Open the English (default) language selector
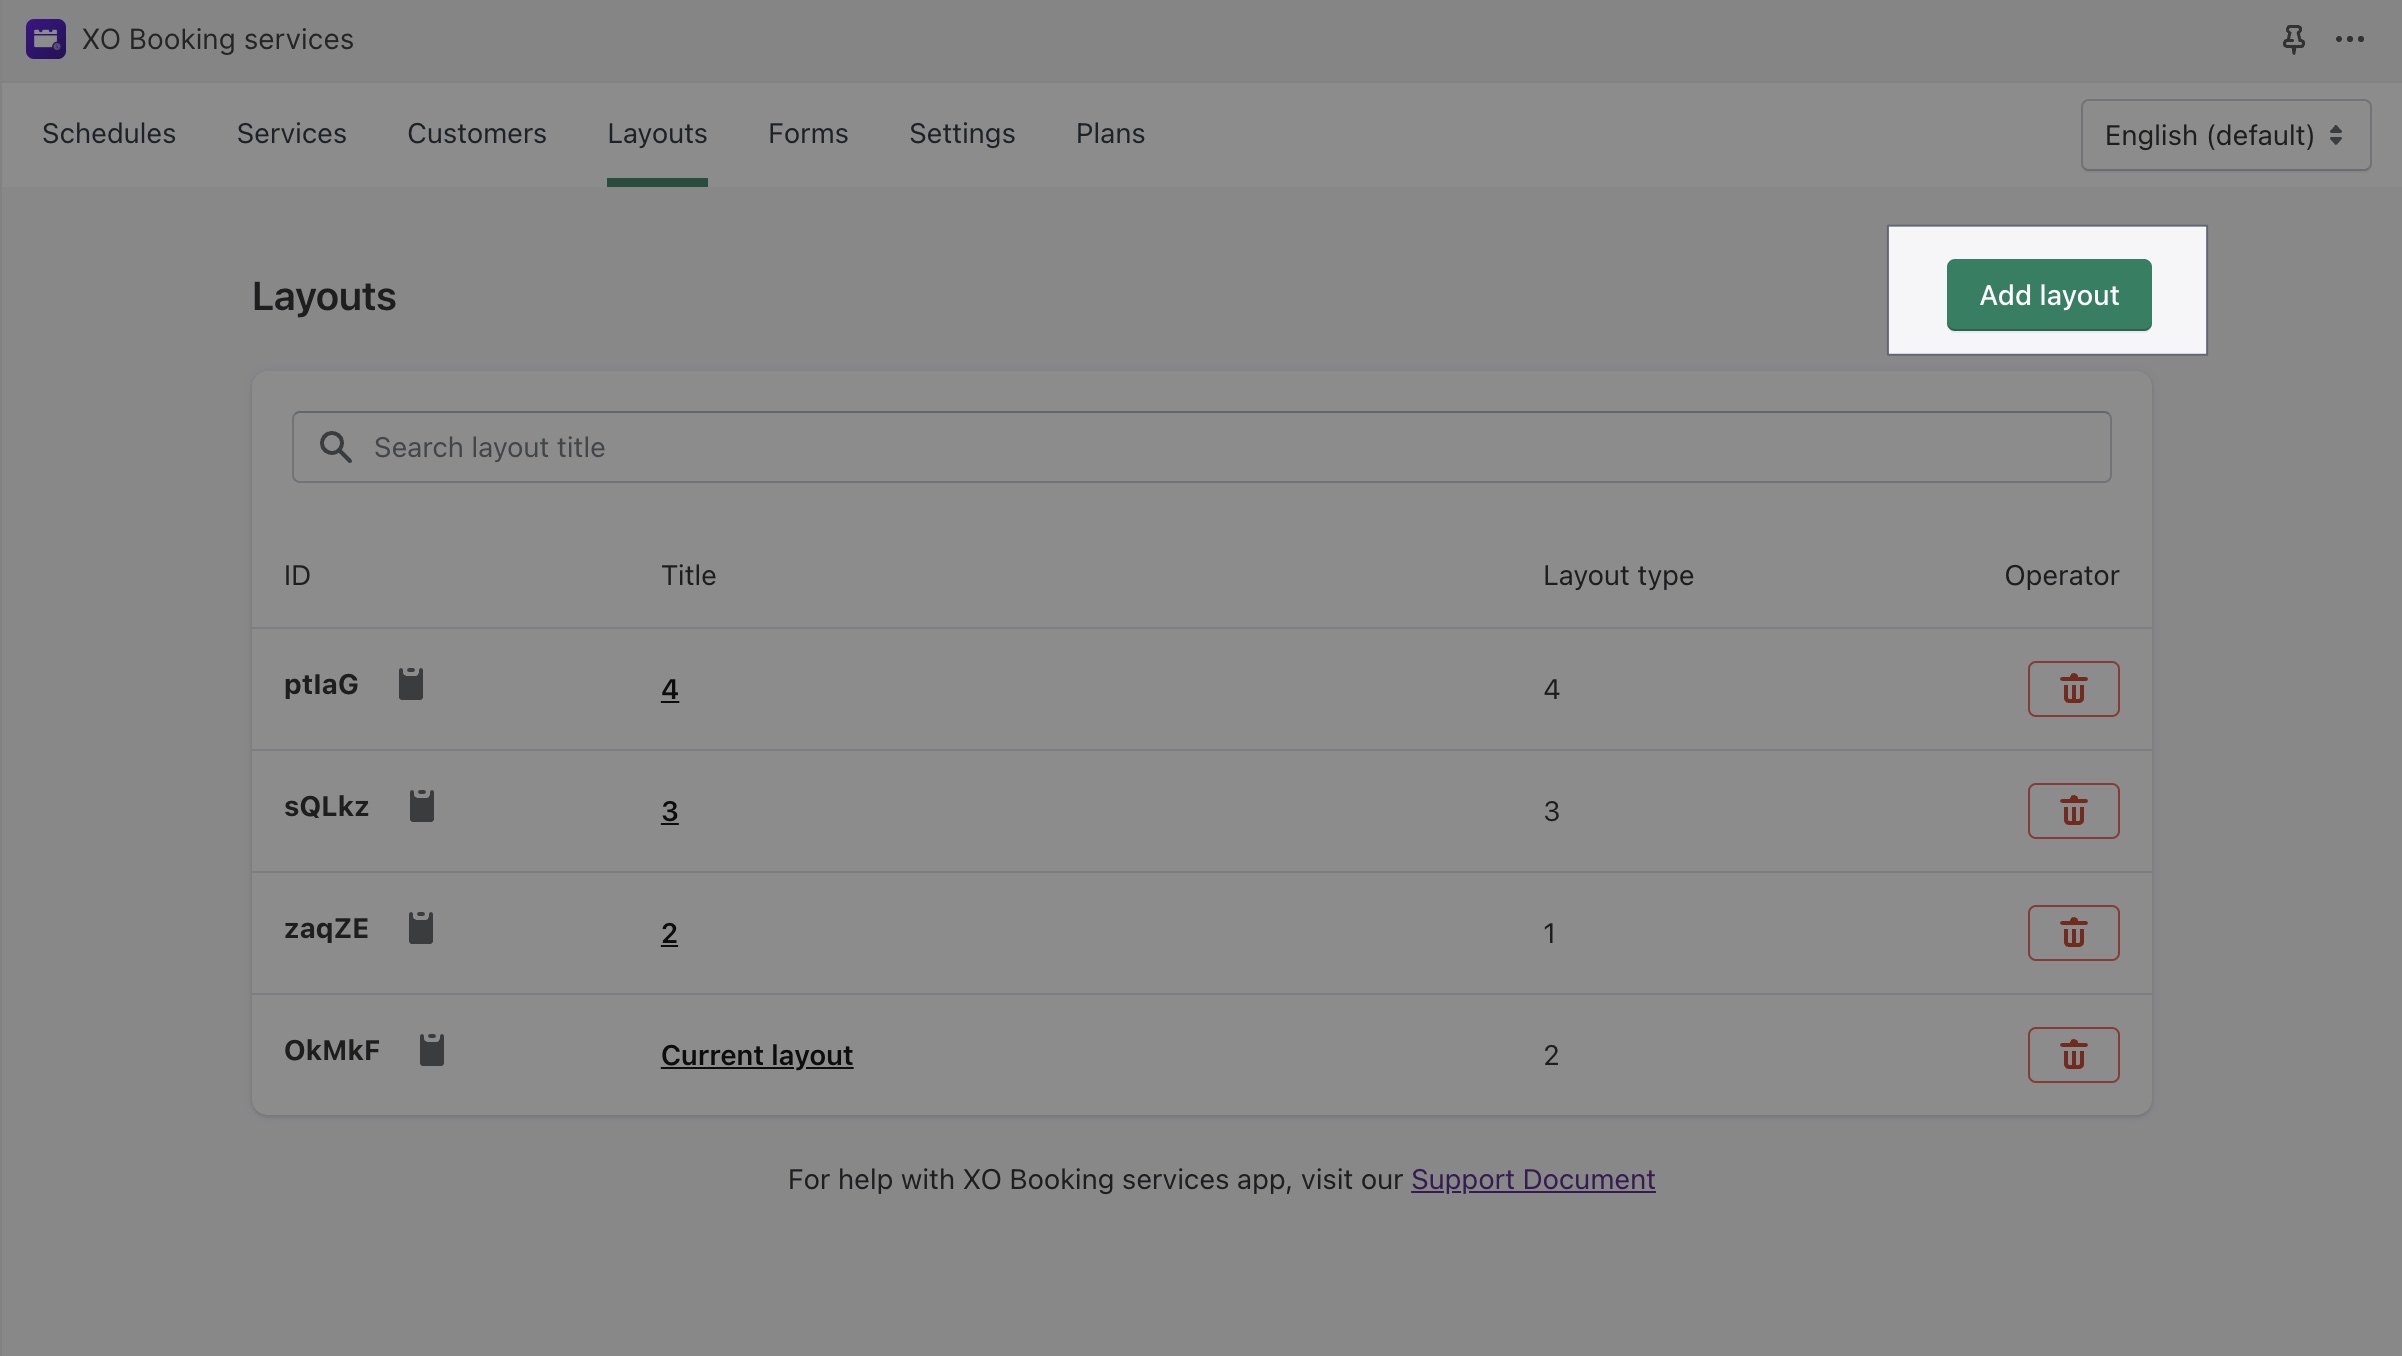2402x1356 pixels. (x=2224, y=134)
